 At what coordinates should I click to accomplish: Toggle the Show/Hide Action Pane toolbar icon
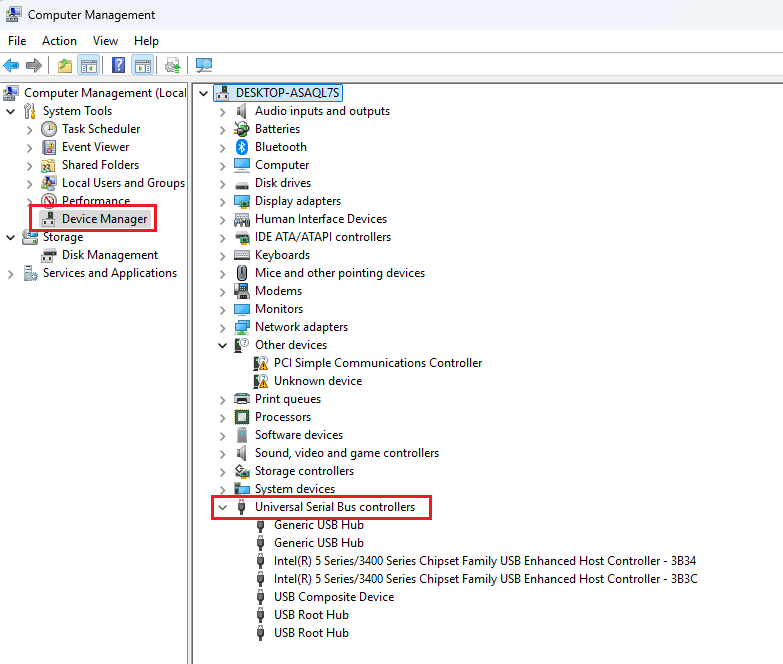[x=143, y=65]
